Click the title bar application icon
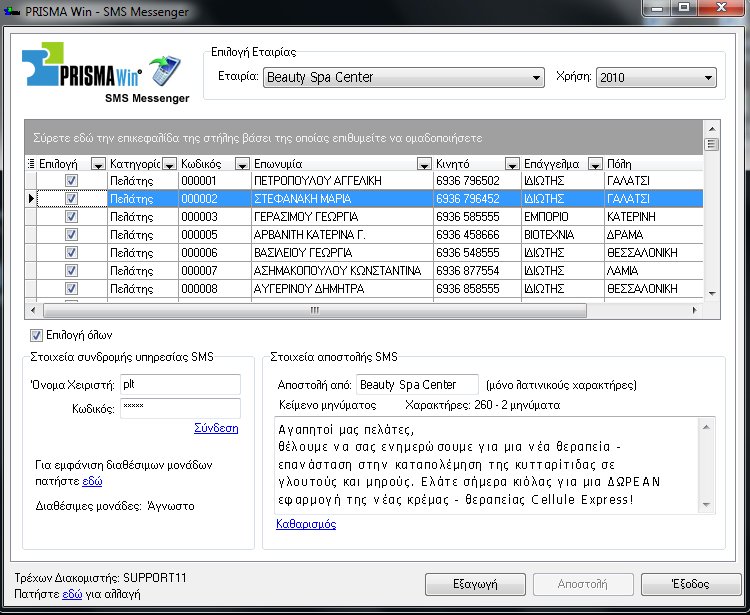Screen dimensions: 750x615 click(11, 11)
